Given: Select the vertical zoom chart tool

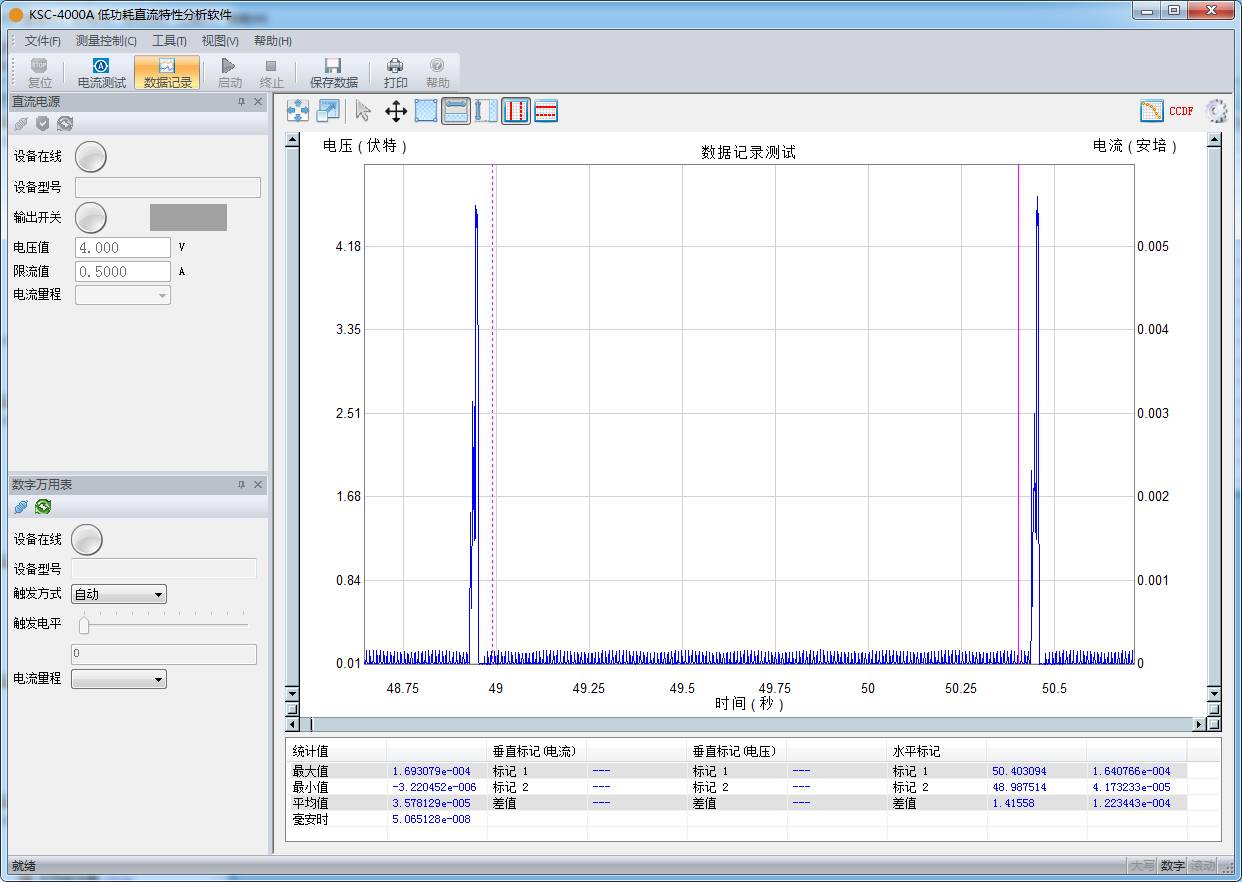Looking at the screenshot, I should (x=486, y=111).
